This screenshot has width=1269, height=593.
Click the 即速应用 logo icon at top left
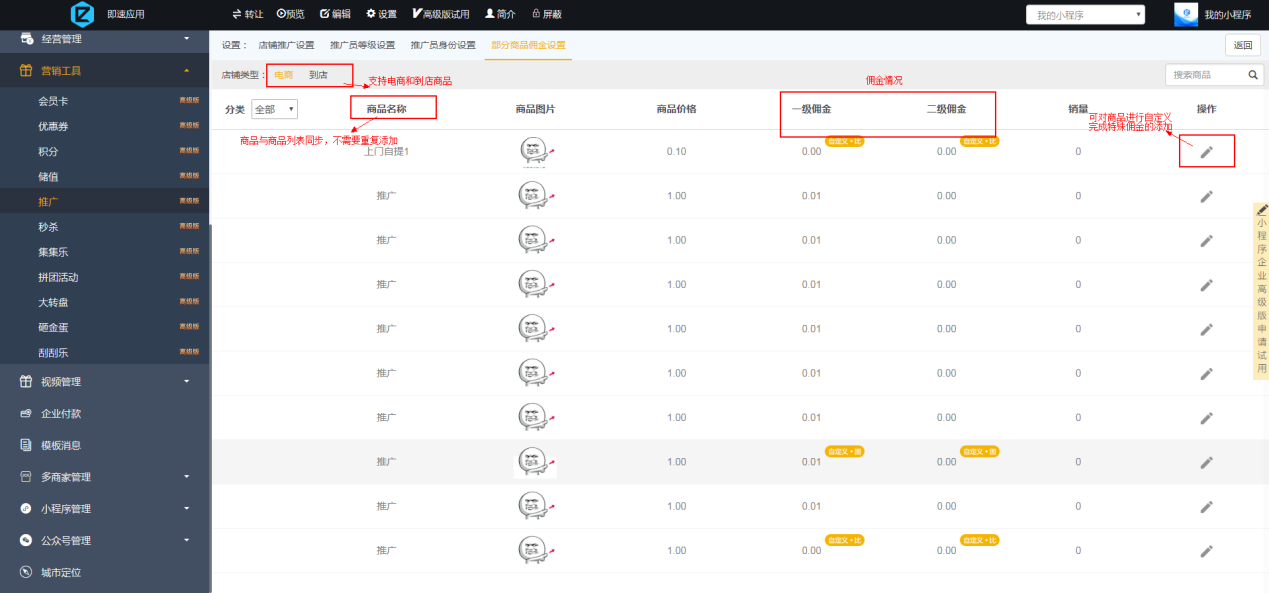pos(82,14)
